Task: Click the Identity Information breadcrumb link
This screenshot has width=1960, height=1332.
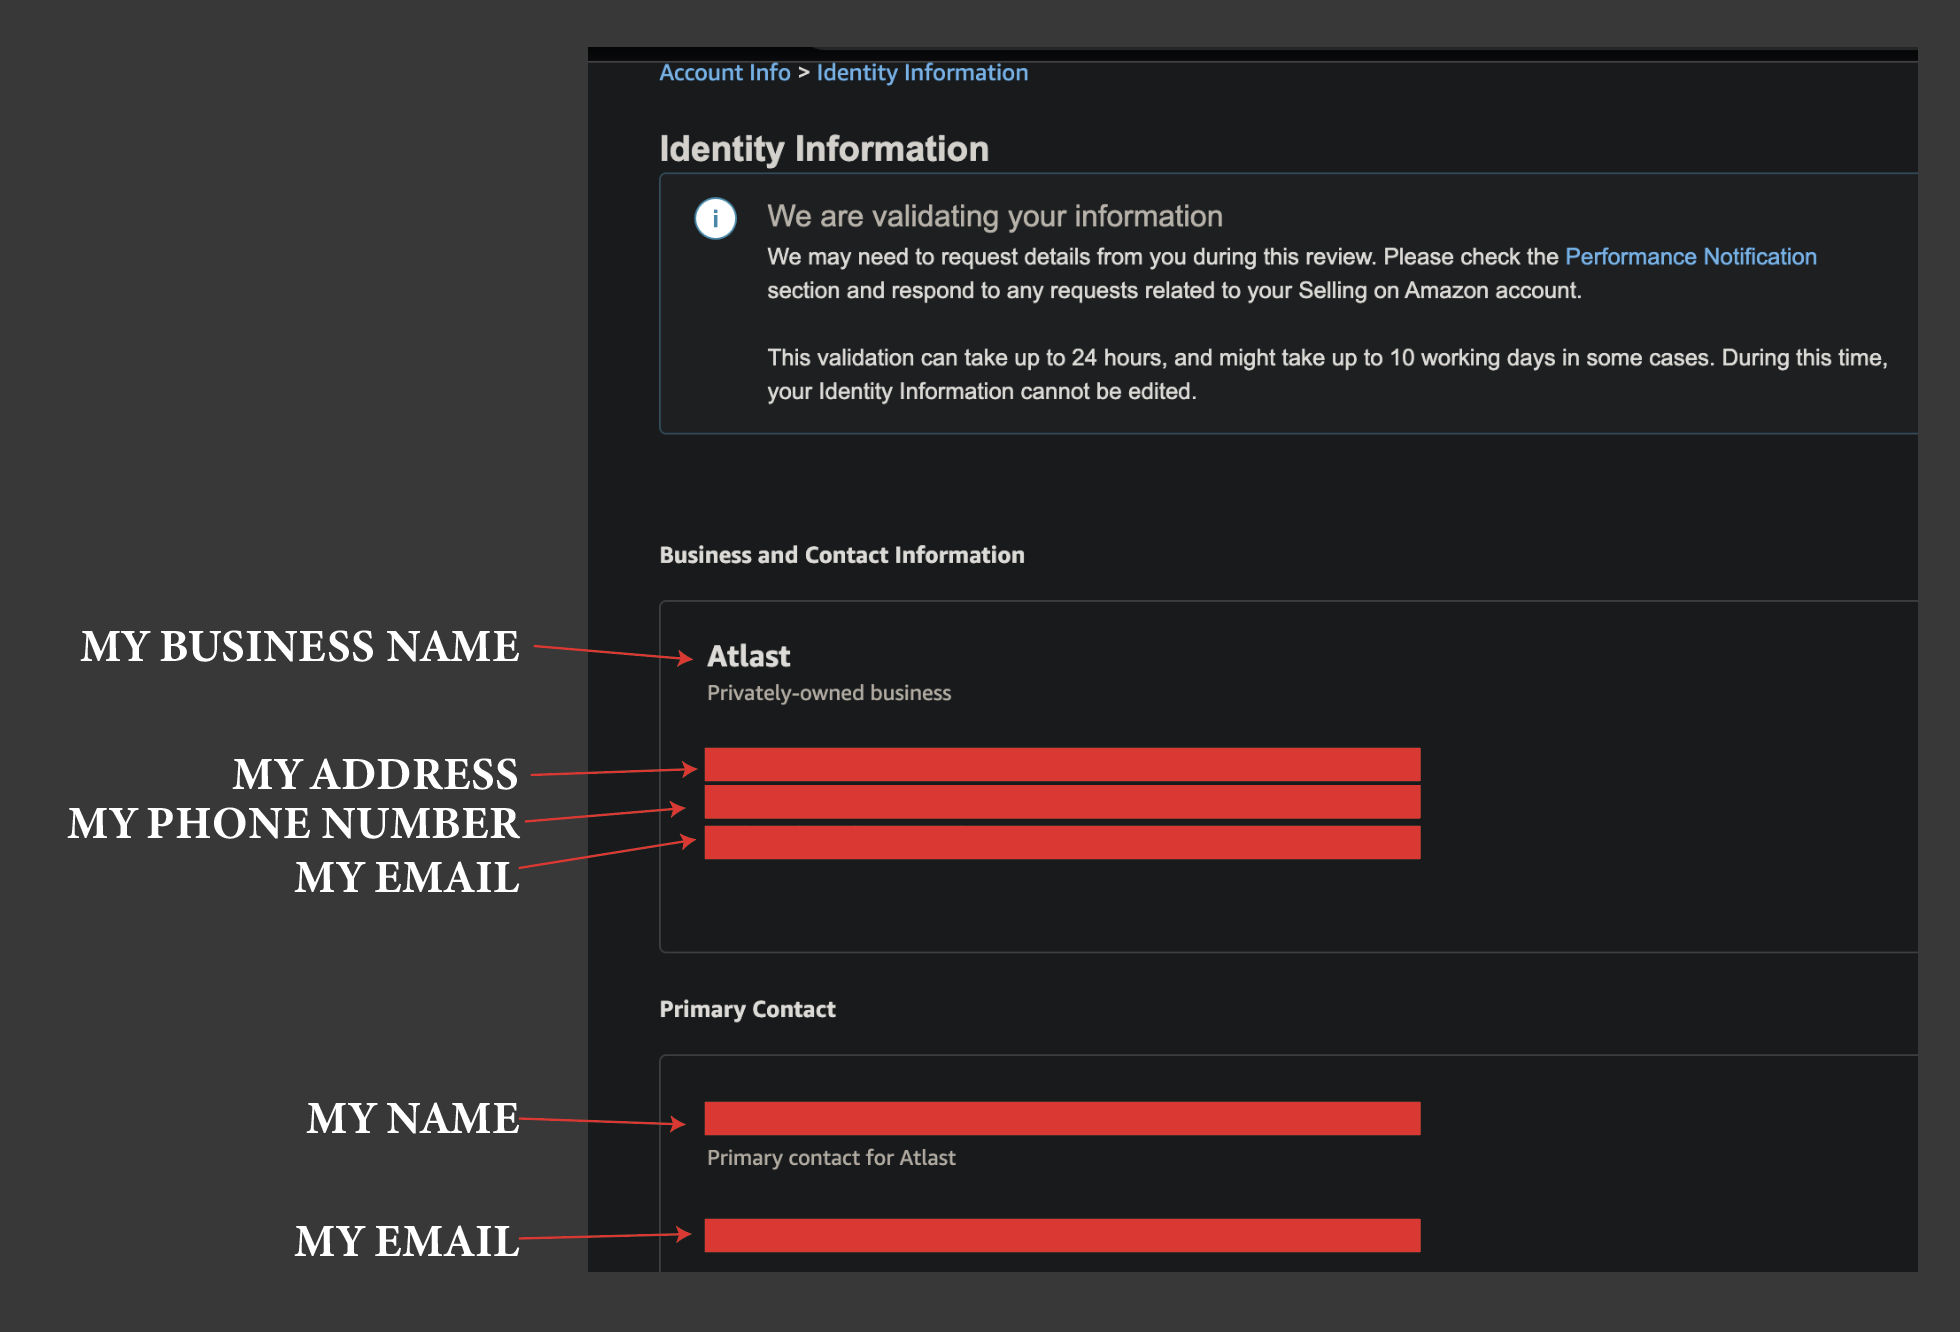Action: click(922, 73)
